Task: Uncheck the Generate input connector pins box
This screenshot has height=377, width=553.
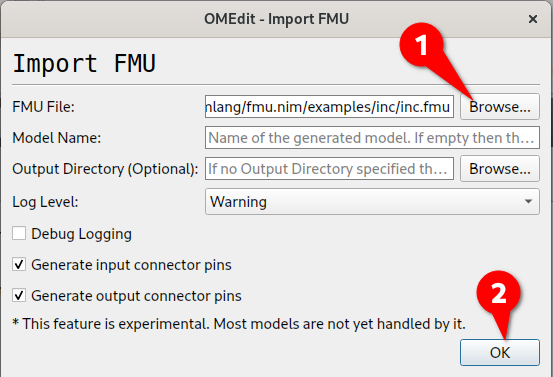Action: 19,264
